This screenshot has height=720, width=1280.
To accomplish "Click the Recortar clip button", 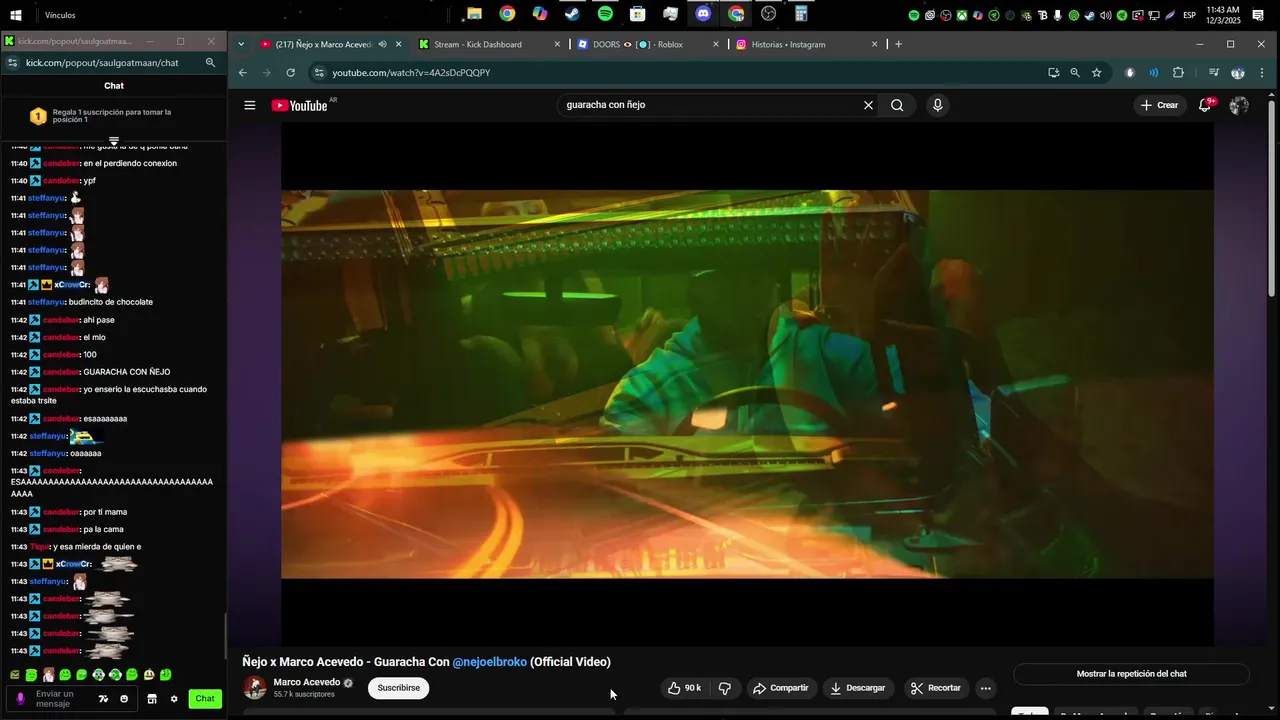I will pyautogui.click(x=936, y=688).
